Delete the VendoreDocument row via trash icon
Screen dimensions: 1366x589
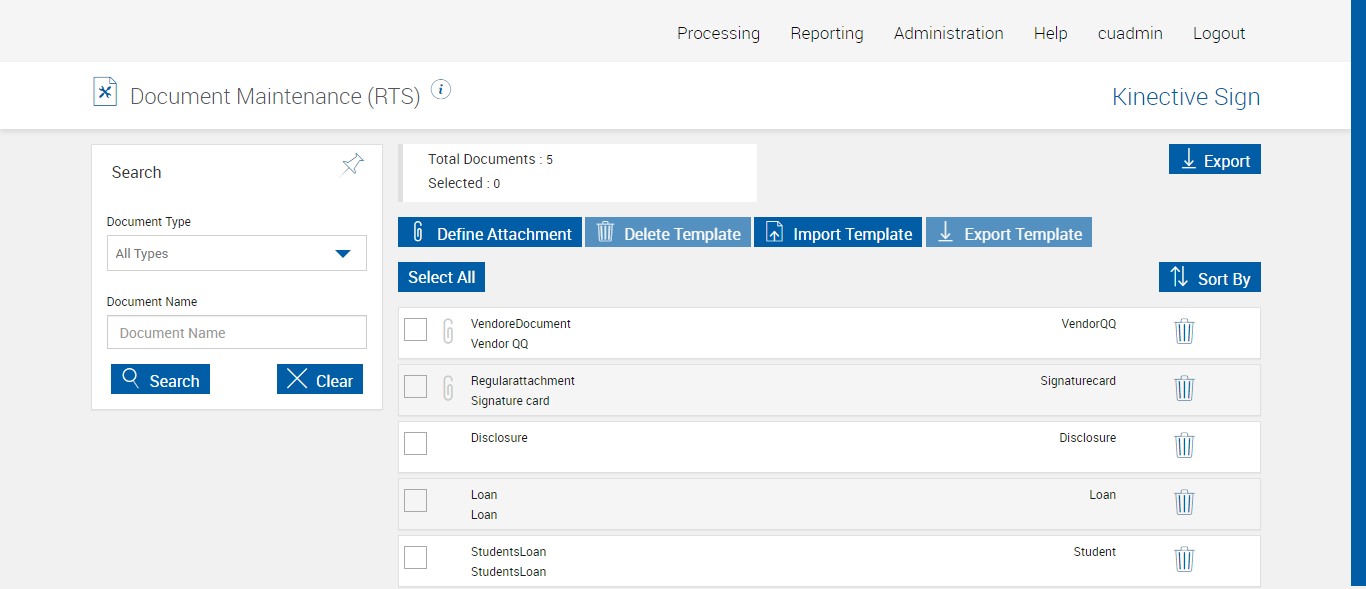pyautogui.click(x=1184, y=331)
